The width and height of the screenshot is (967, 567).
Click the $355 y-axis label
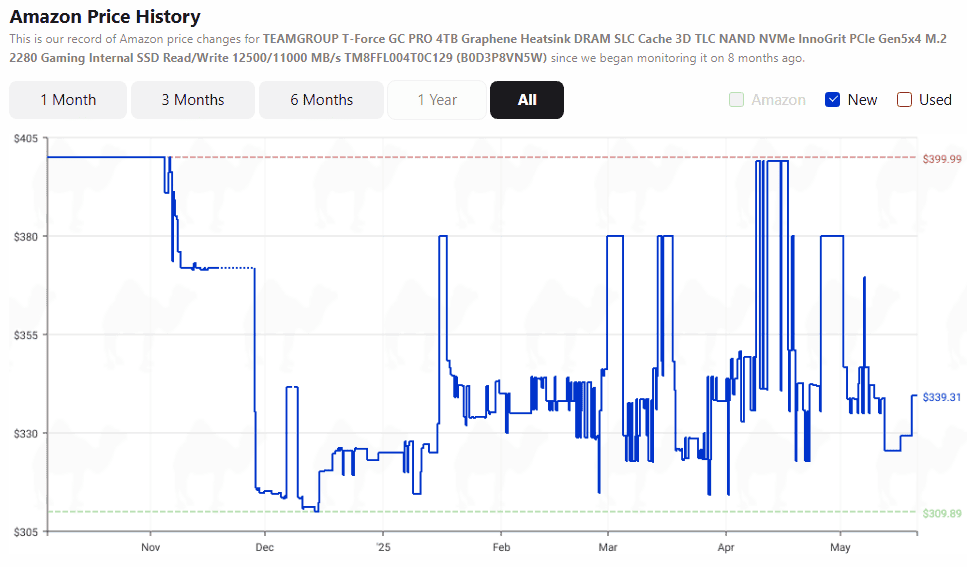tap(26, 336)
